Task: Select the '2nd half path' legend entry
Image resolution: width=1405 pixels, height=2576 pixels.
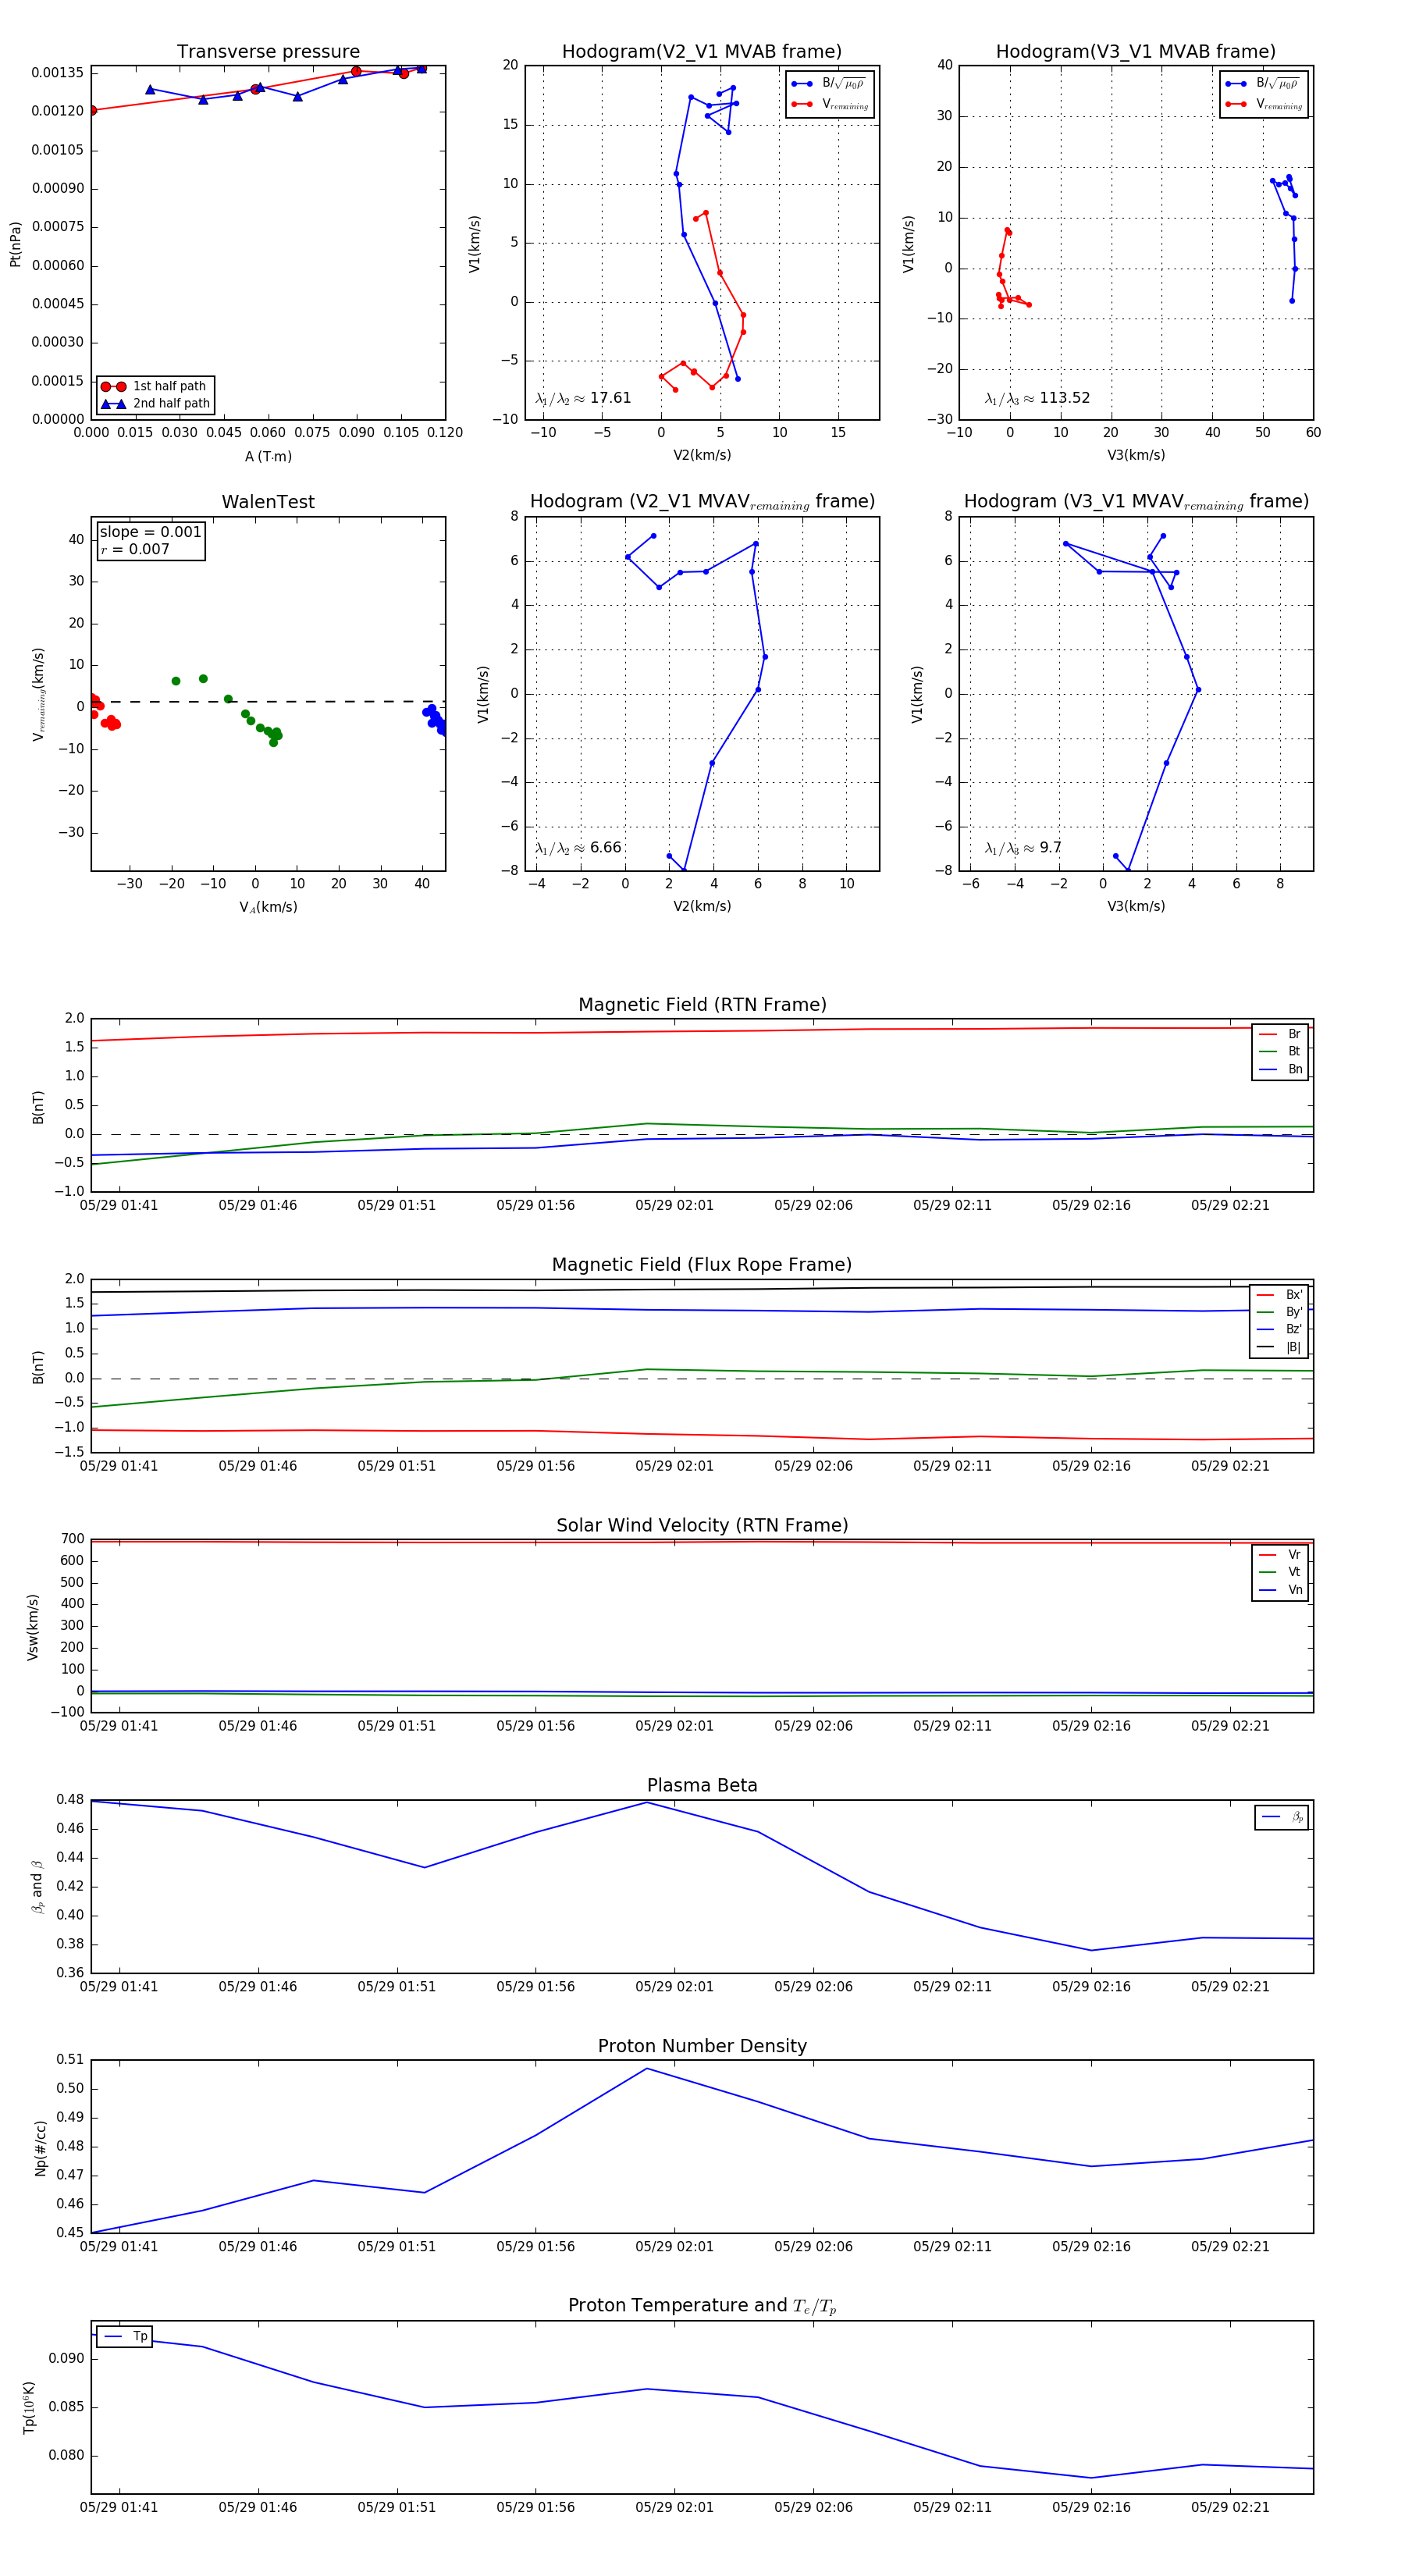Action: point(155,404)
